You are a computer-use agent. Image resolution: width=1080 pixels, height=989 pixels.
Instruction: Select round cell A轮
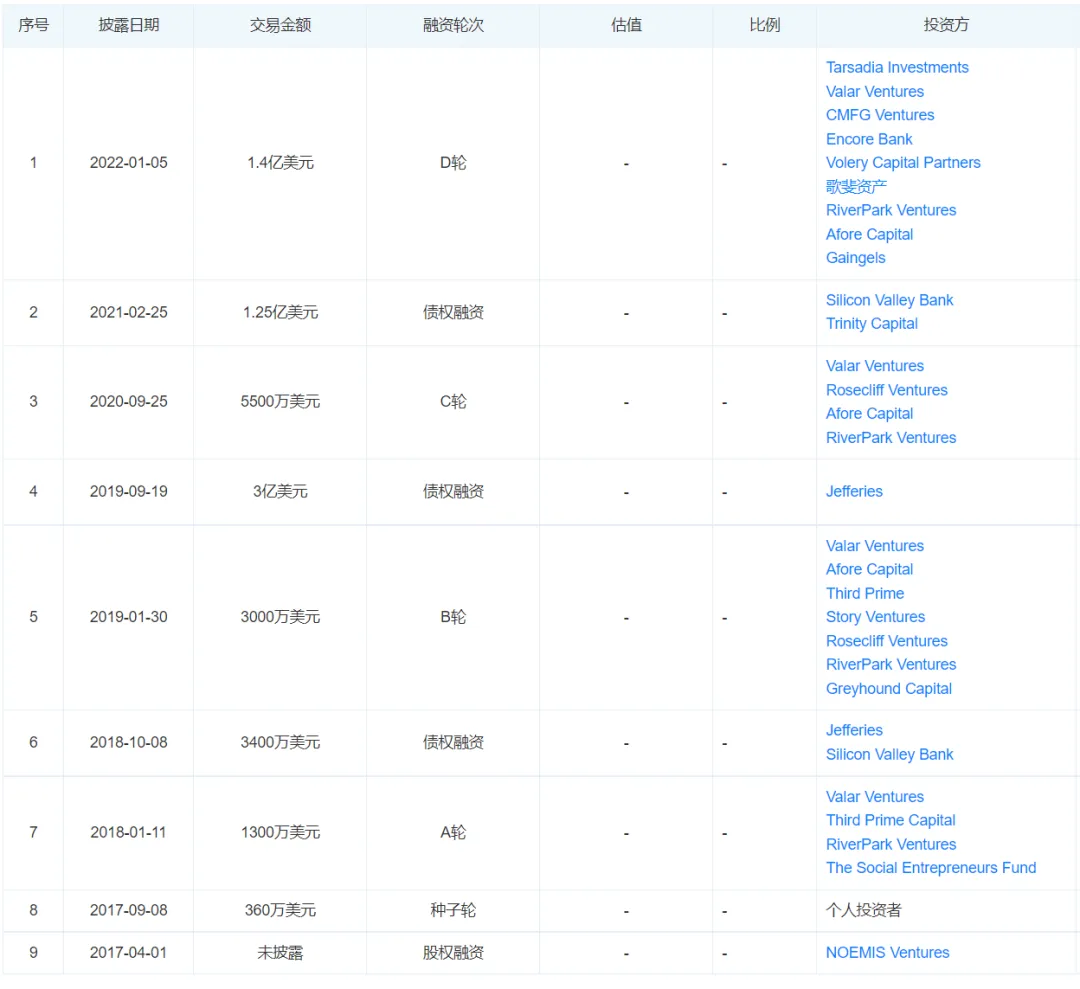pyautogui.click(x=453, y=832)
